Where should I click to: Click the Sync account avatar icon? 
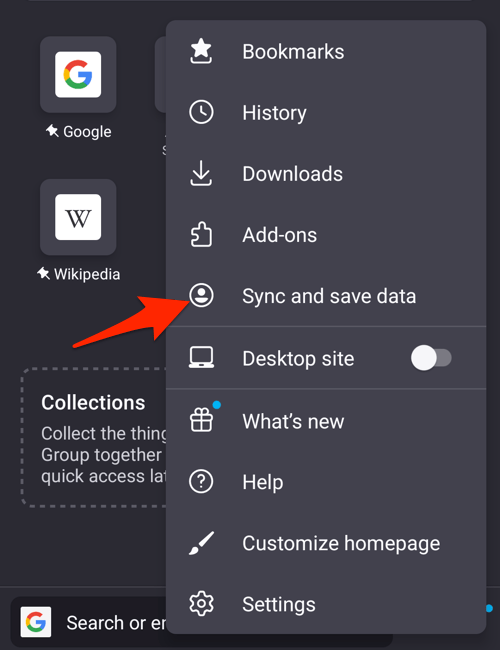[x=201, y=295]
